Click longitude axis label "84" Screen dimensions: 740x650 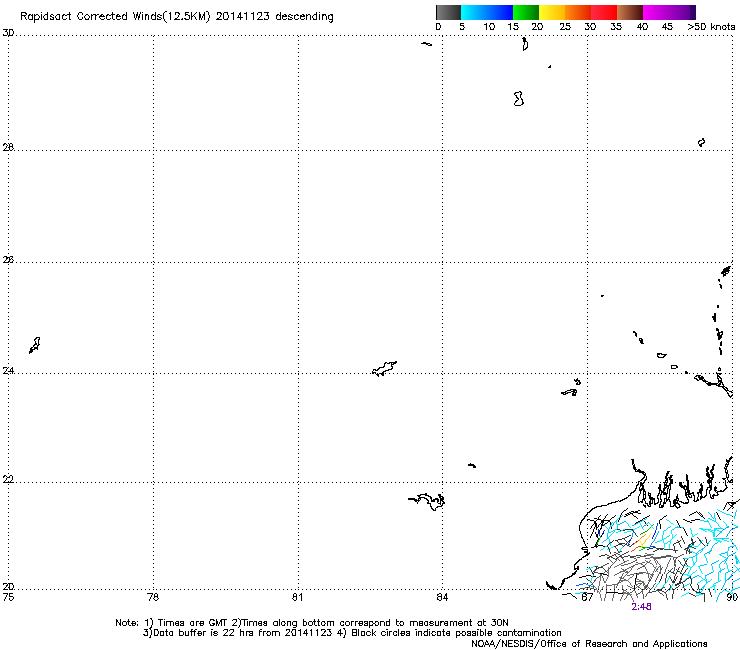(442, 597)
